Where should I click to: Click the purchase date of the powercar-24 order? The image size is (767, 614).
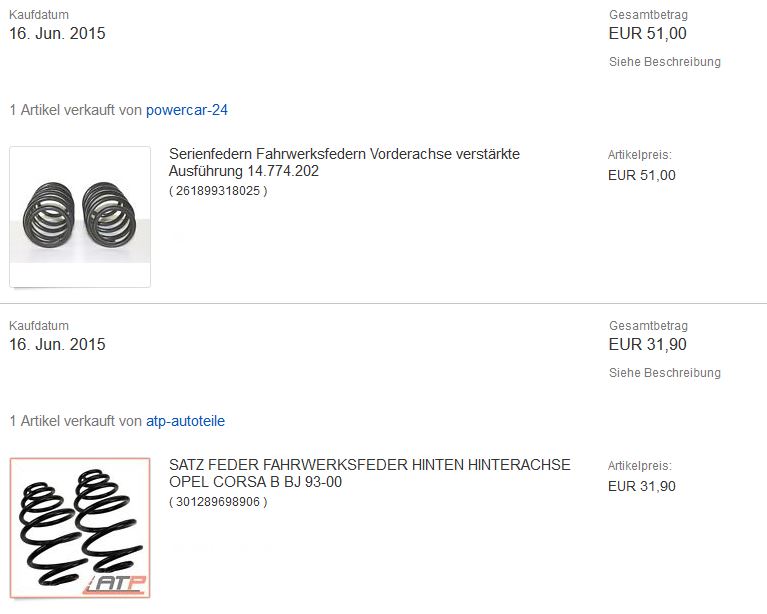pos(57,33)
